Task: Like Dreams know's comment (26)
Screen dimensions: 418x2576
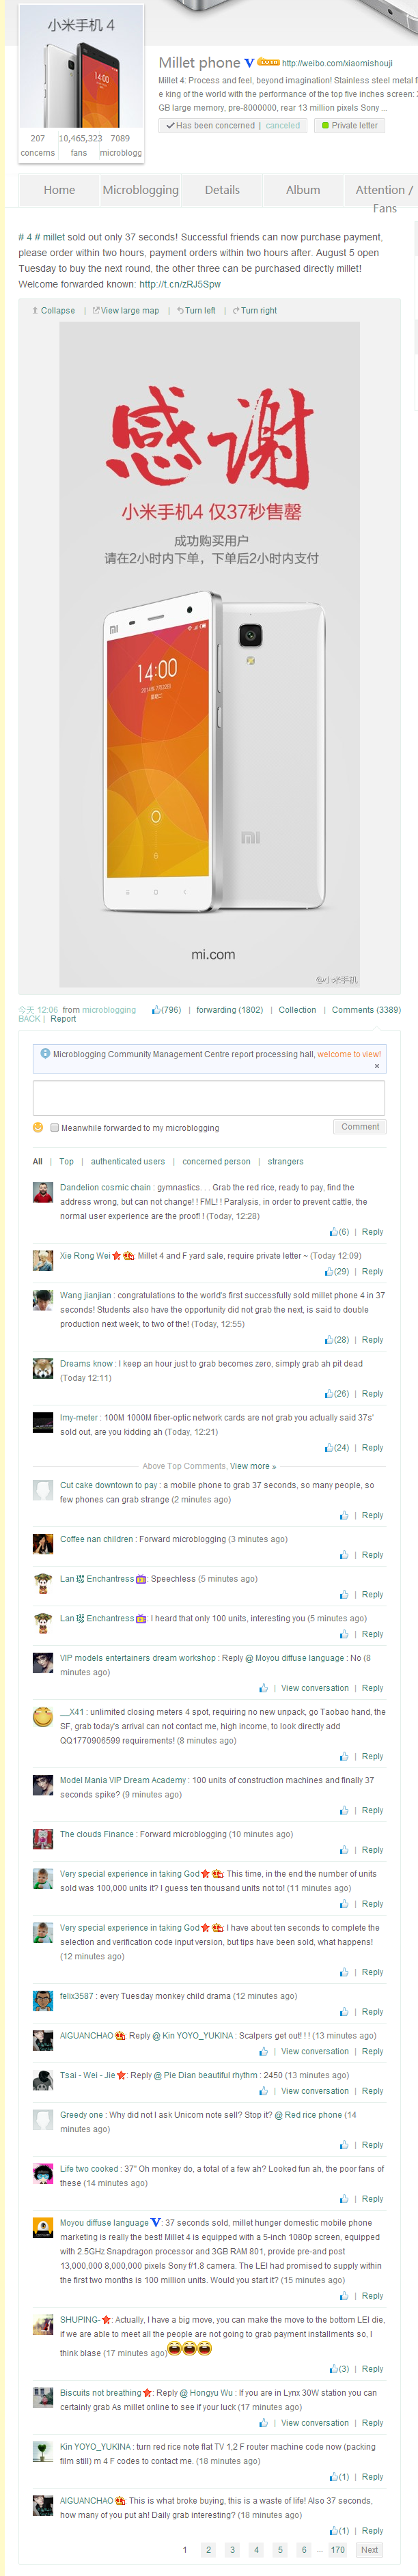Action: (x=337, y=1394)
